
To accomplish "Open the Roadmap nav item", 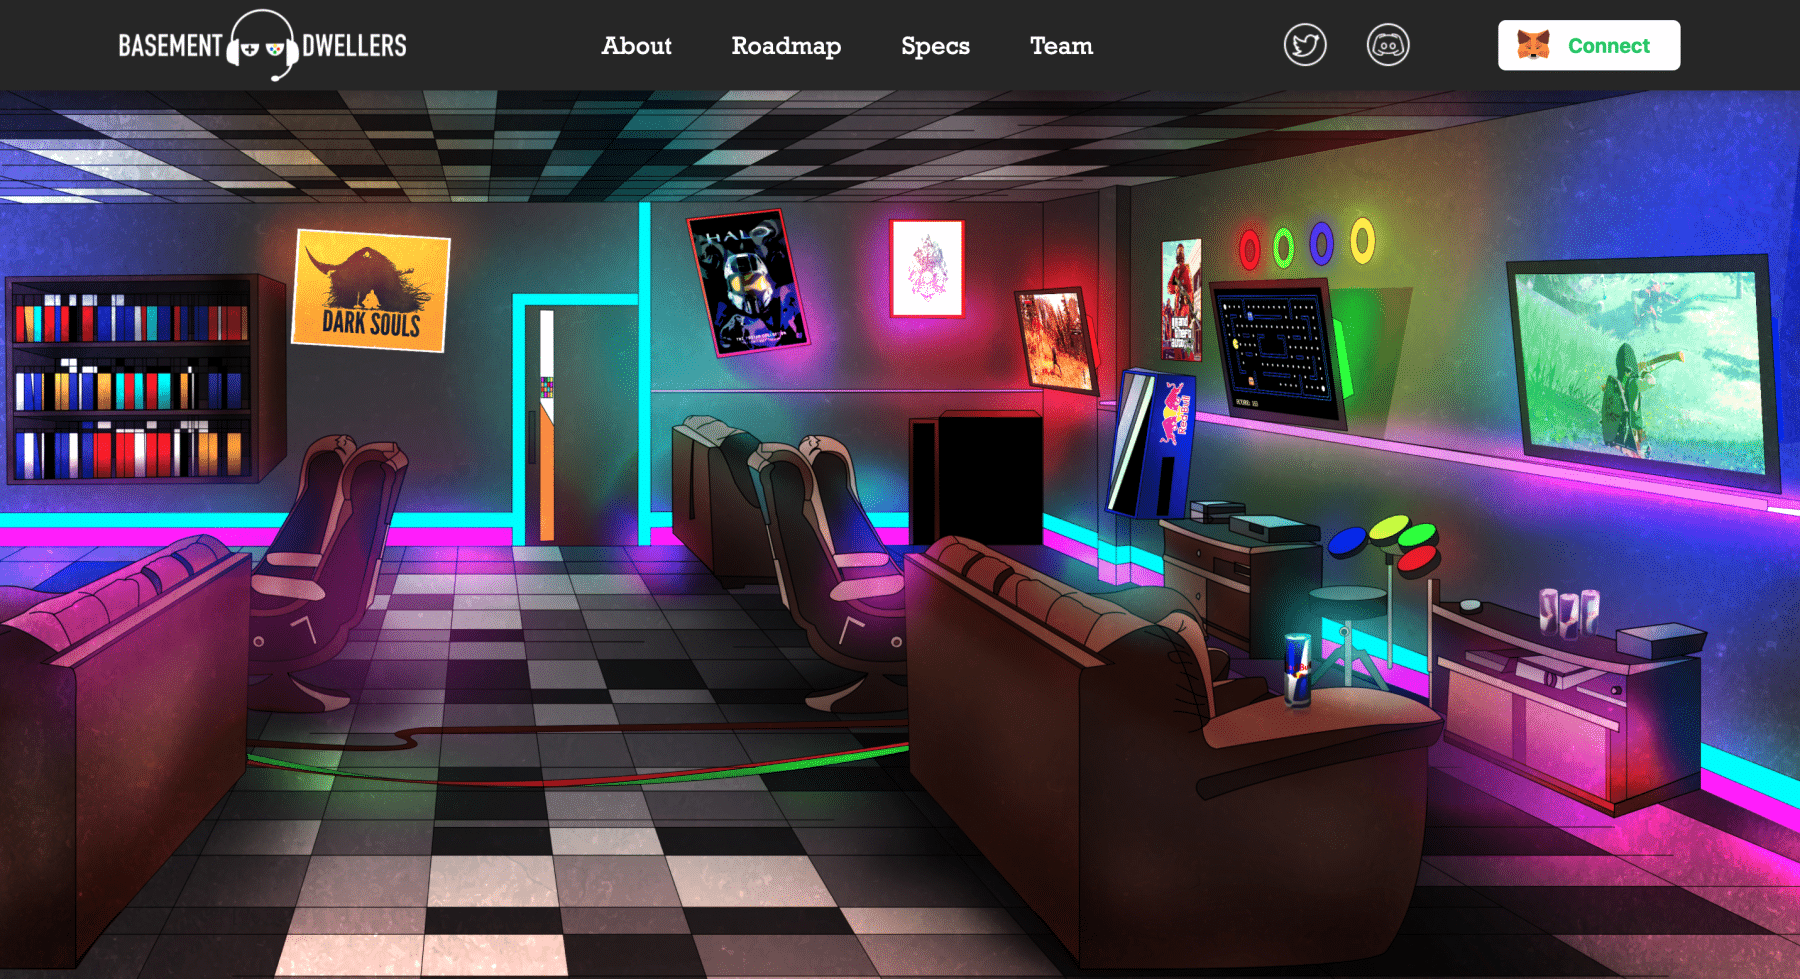I will coord(786,46).
